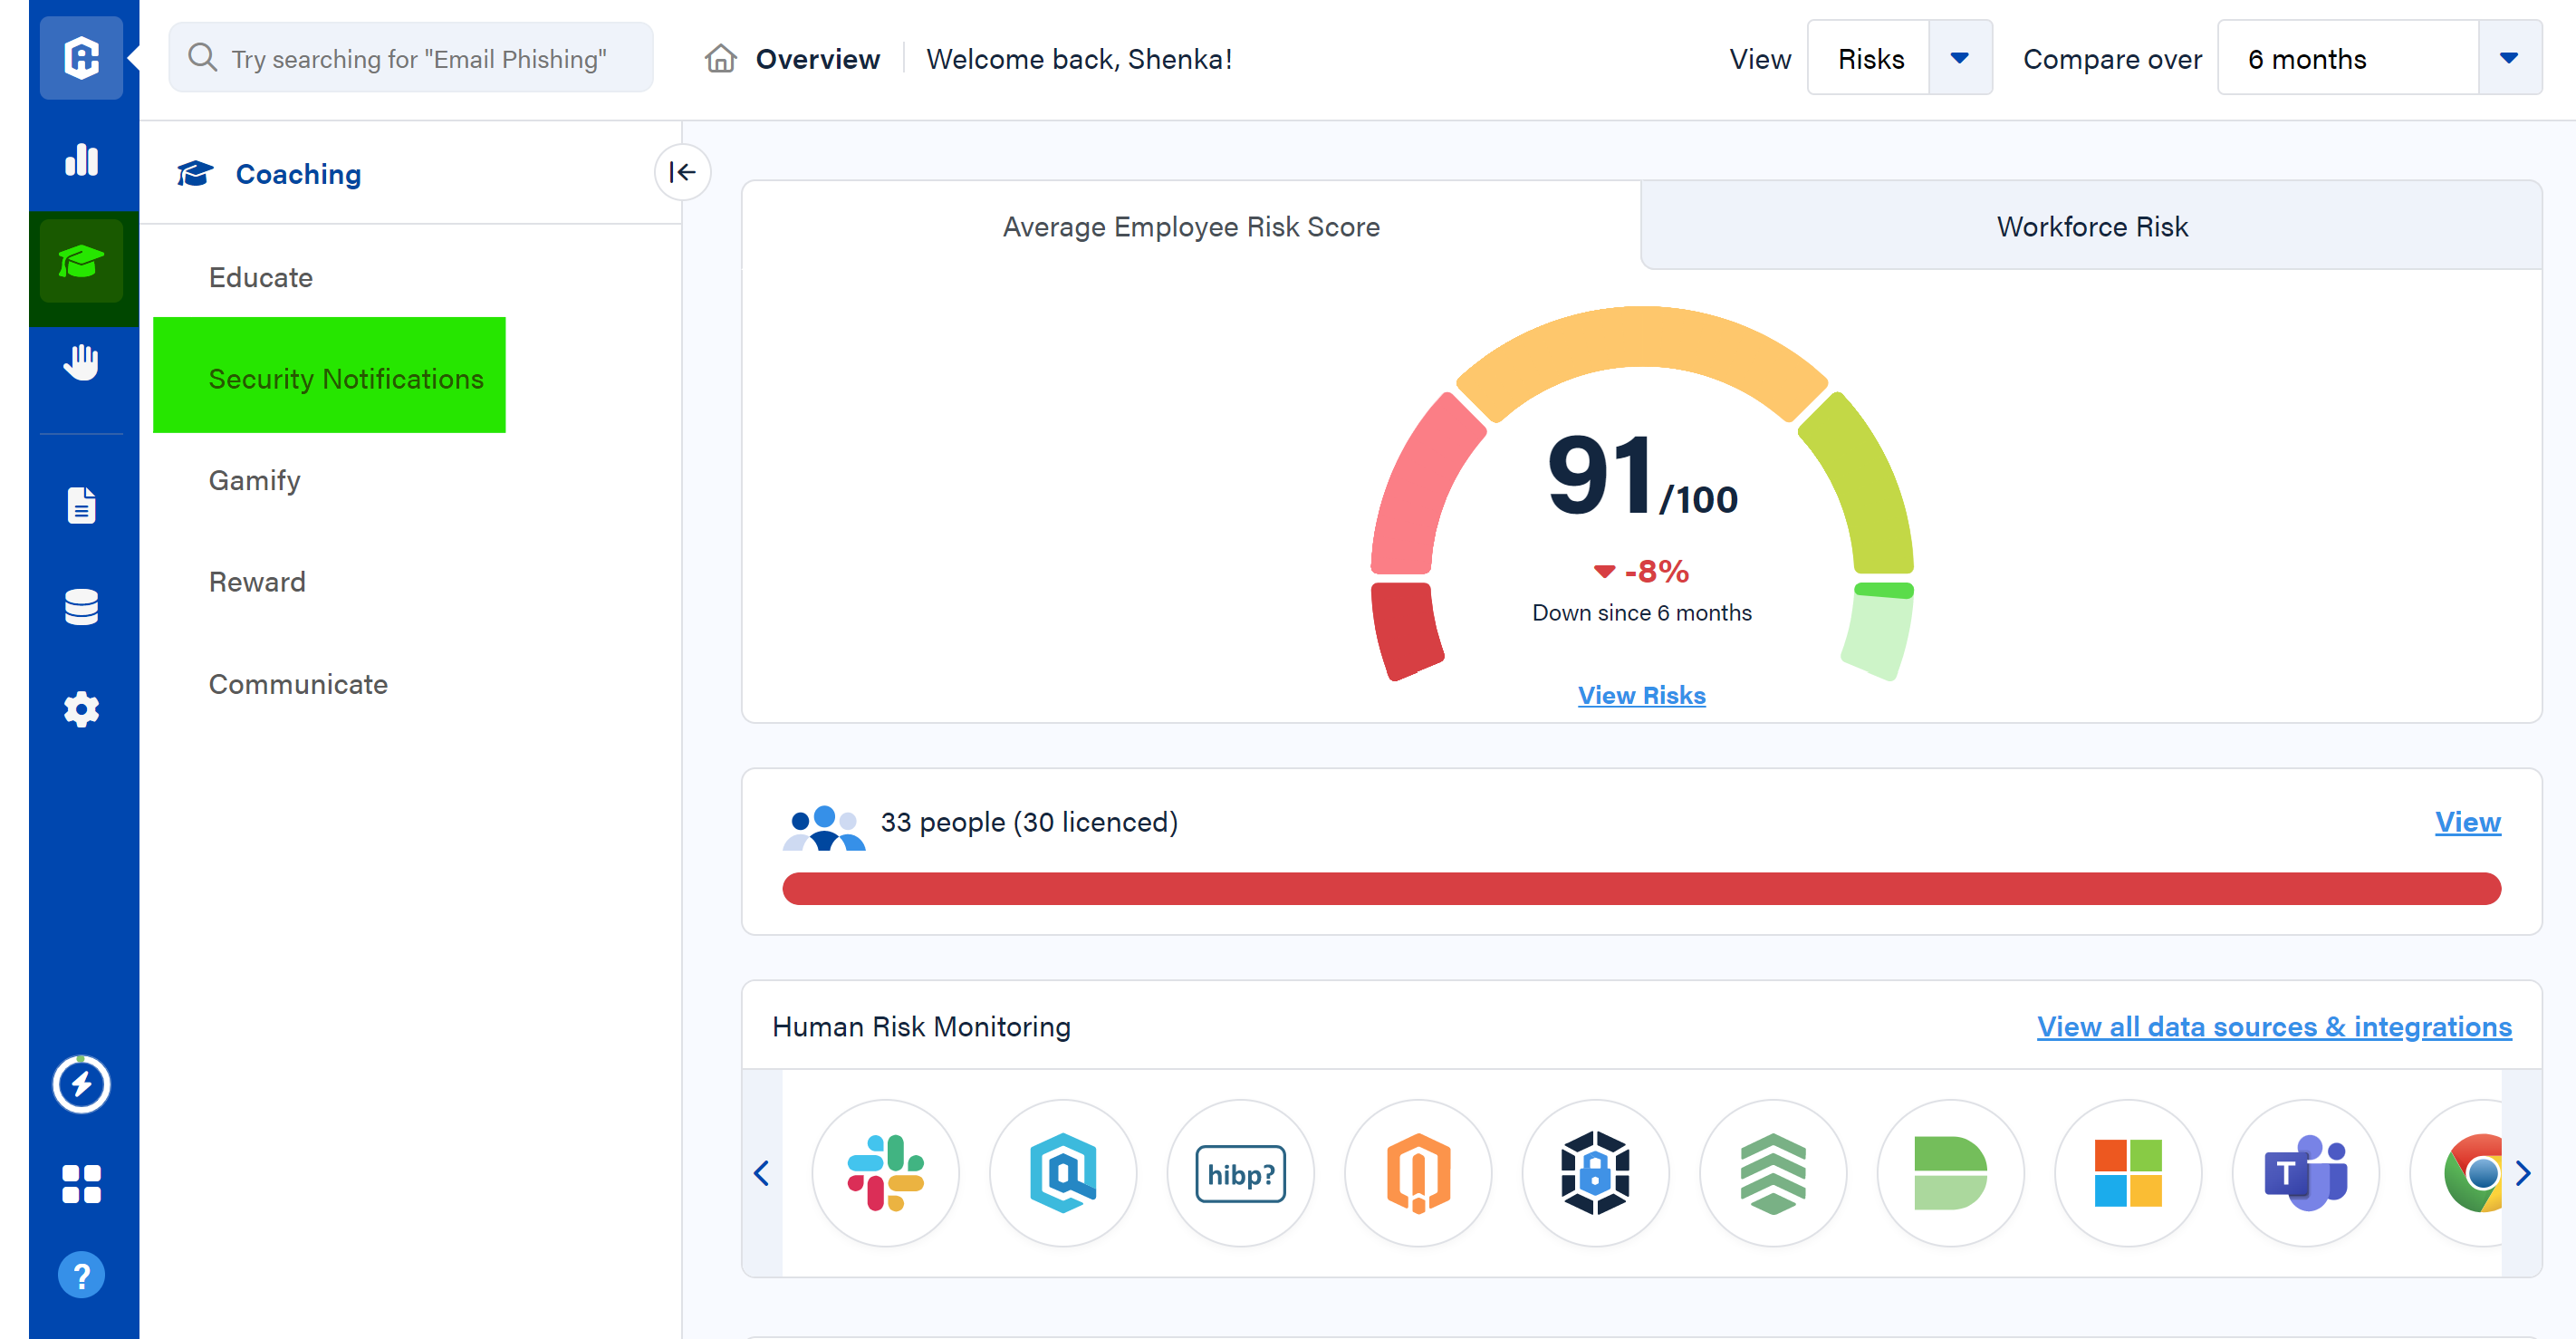
Task: Open View all data sources & integrations
Action: click(2273, 1026)
